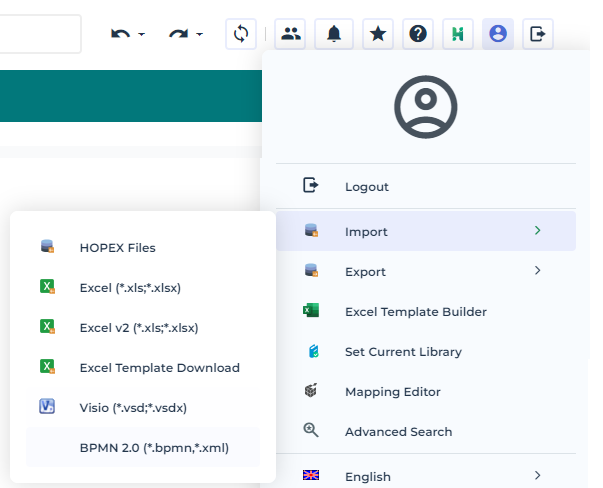The image size is (603, 488).
Task: Click Set Current Library
Action: pos(403,352)
